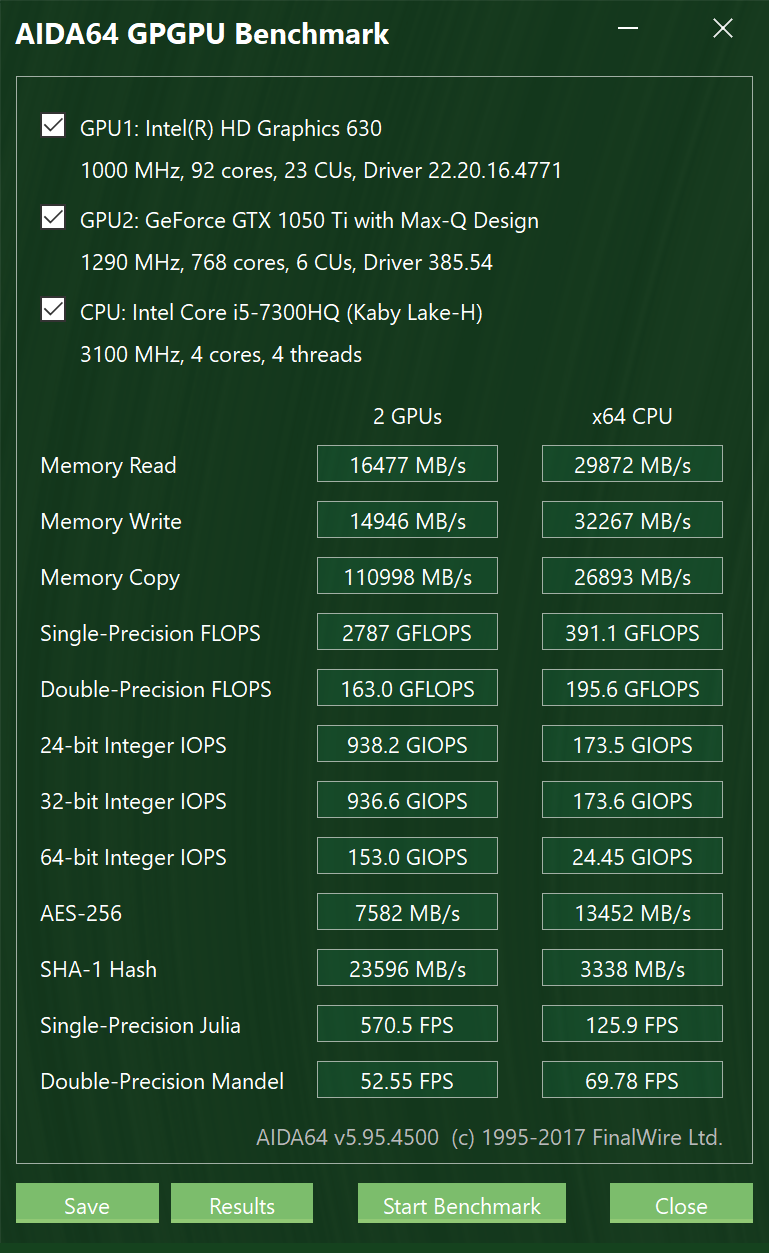The height and width of the screenshot is (1253, 769).
Task: Click the Close button at bottom
Action: tap(681, 1205)
